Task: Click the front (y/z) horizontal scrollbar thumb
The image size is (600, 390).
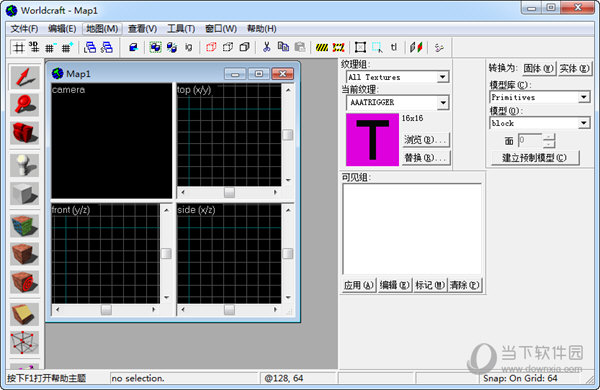Action: tap(106, 310)
